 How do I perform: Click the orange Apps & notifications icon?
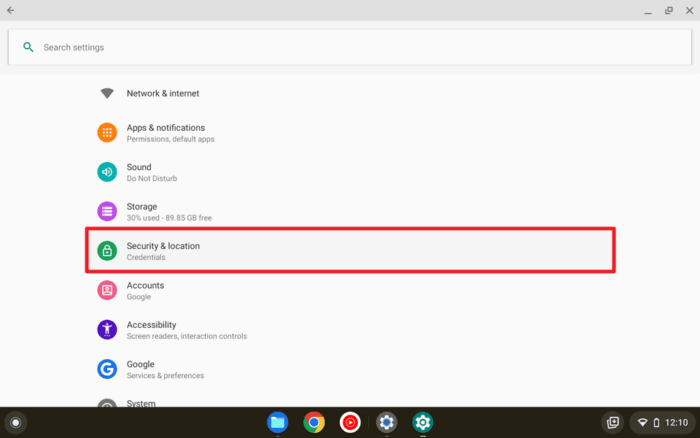107,133
